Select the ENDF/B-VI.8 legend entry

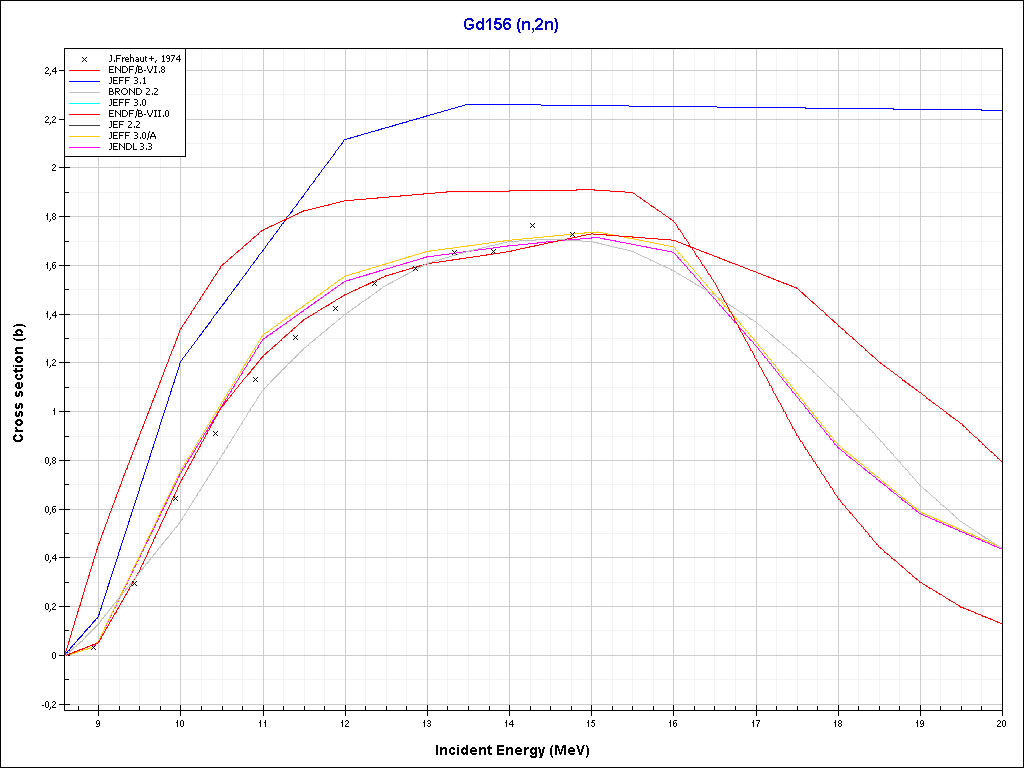tap(137, 70)
